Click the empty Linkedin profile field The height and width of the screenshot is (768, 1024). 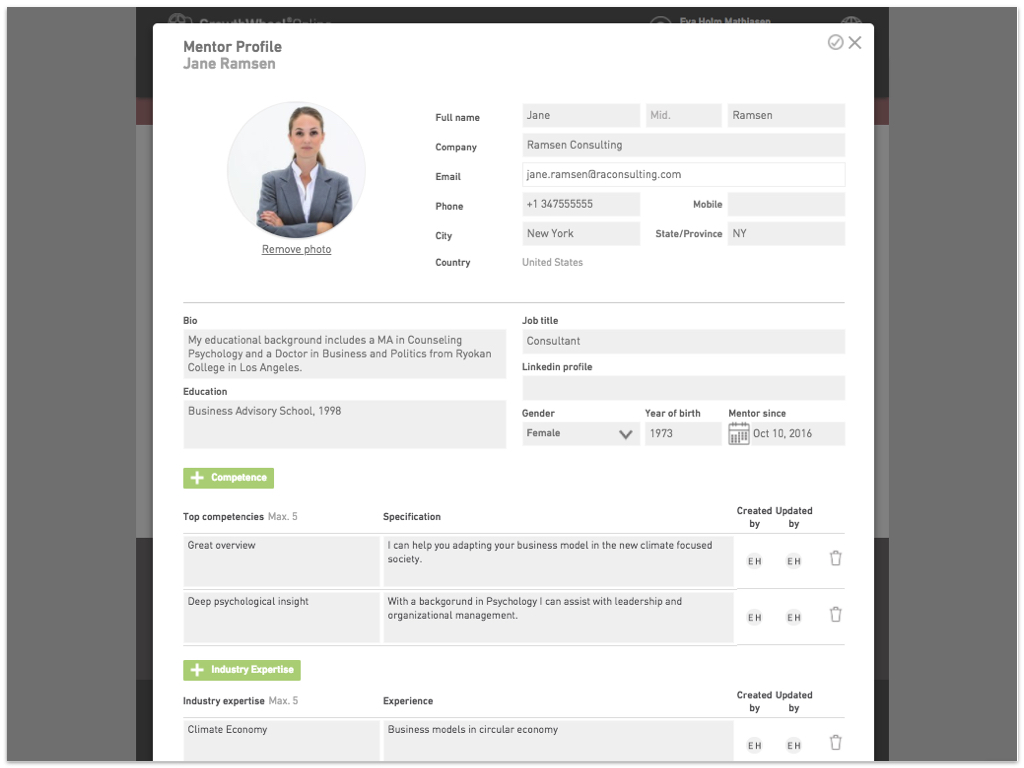[x=684, y=388]
